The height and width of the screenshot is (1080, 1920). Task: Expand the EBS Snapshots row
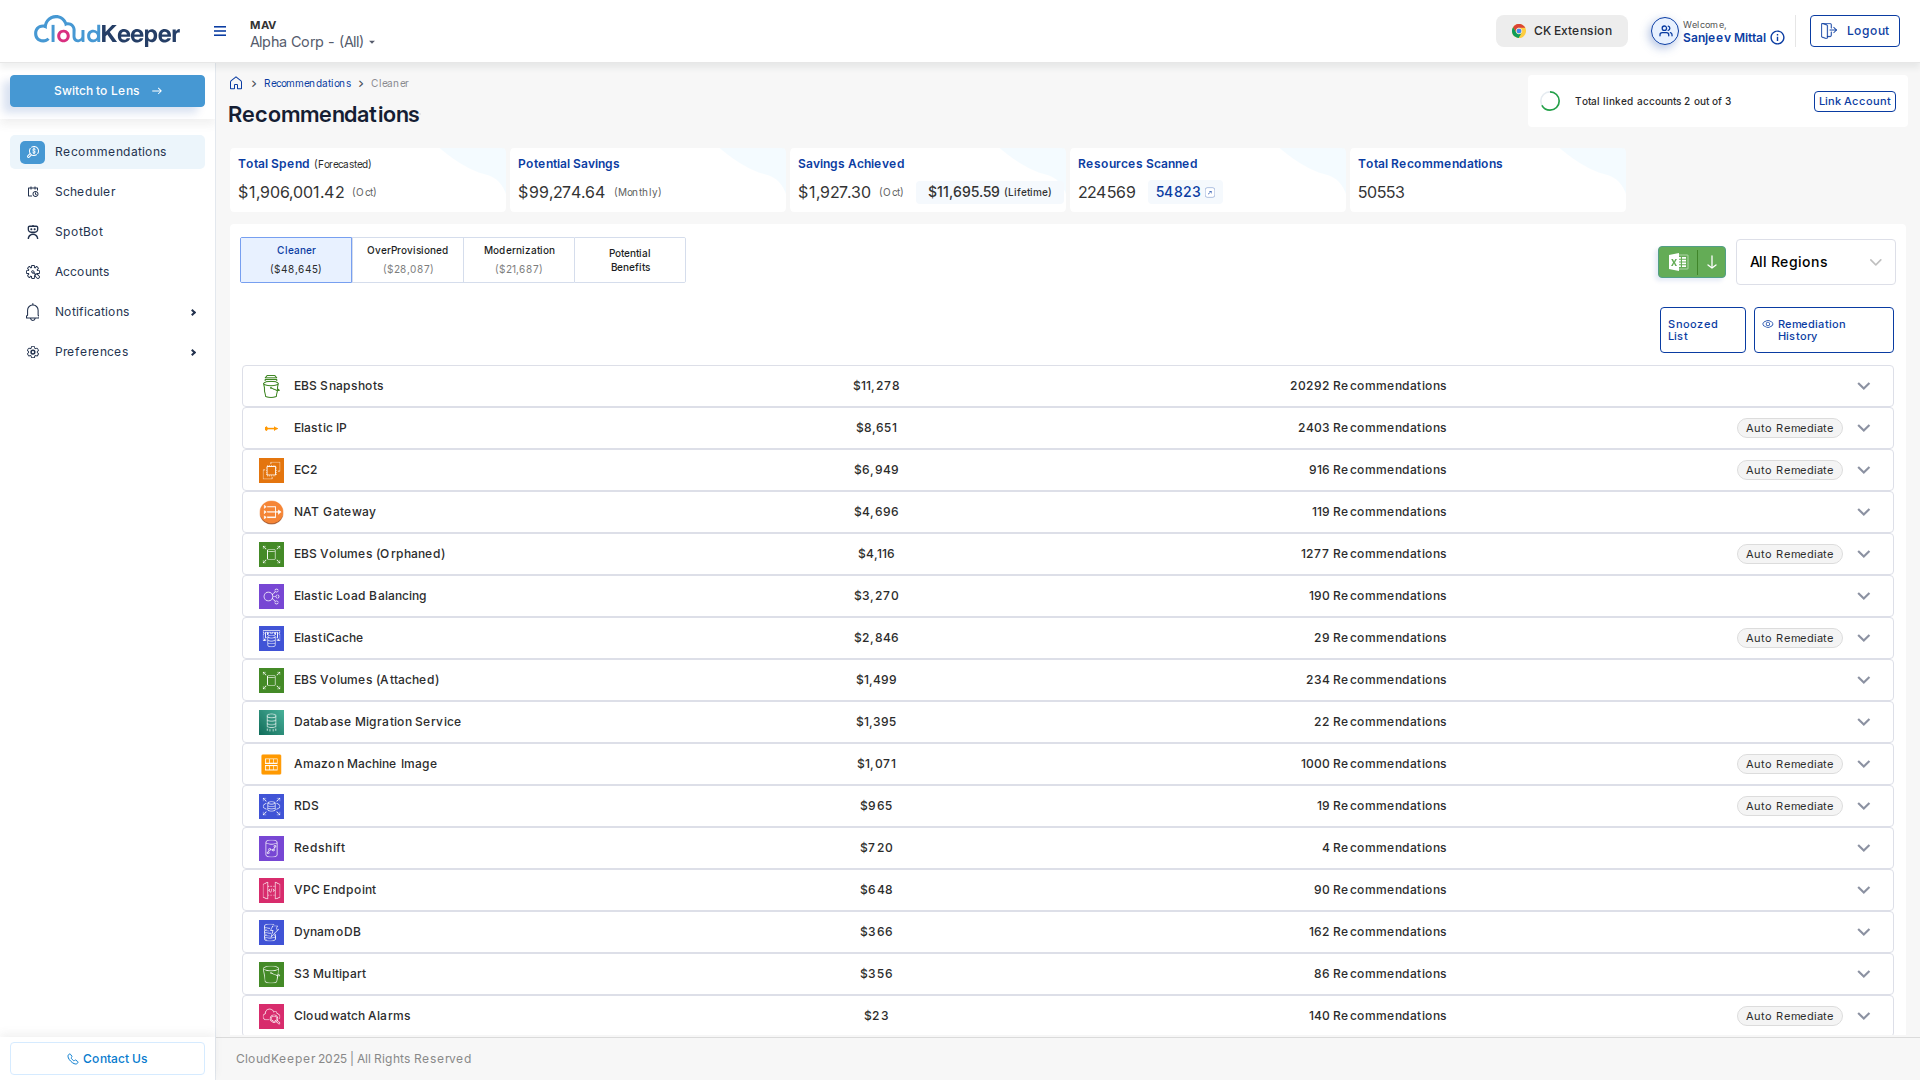pos(1863,386)
